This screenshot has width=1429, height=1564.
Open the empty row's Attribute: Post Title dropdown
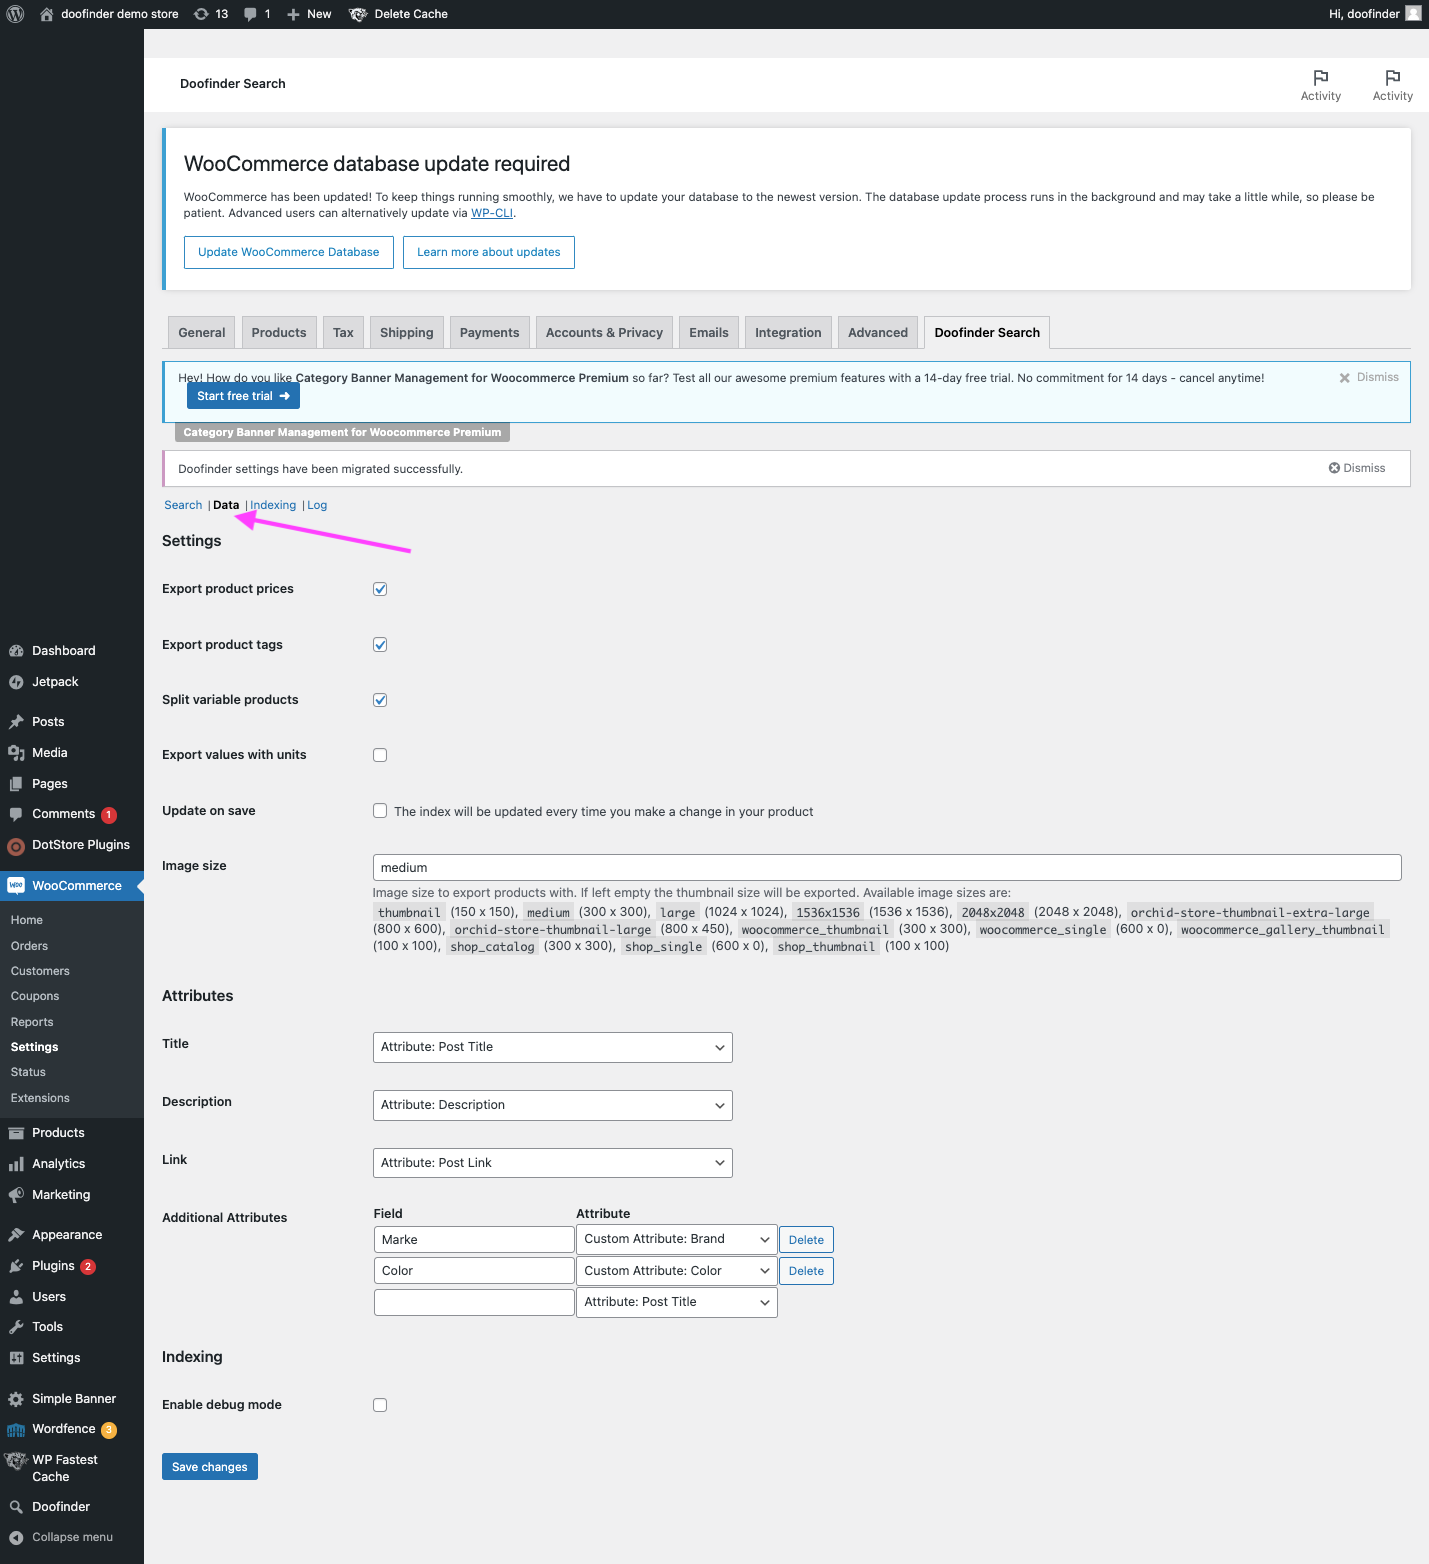(x=677, y=1302)
